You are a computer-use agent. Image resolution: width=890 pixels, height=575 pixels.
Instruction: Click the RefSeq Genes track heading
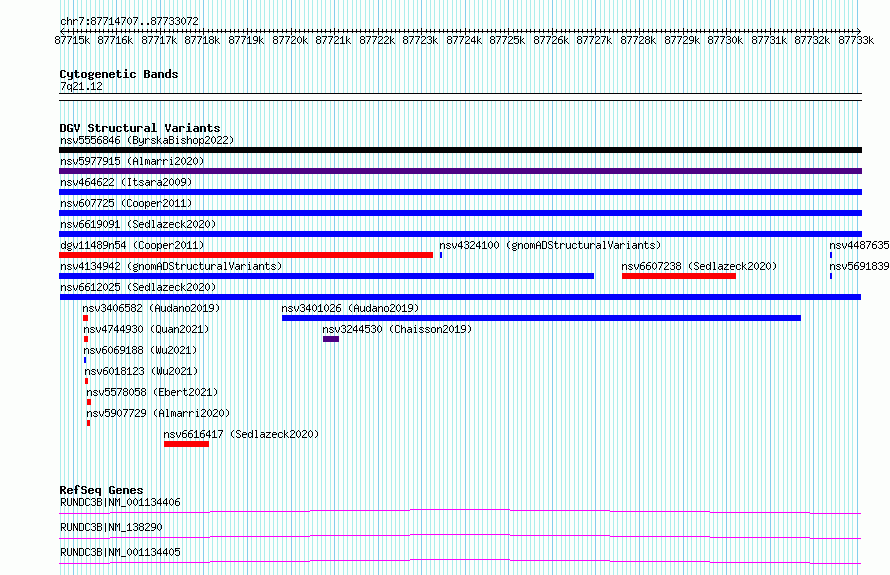[102, 490]
